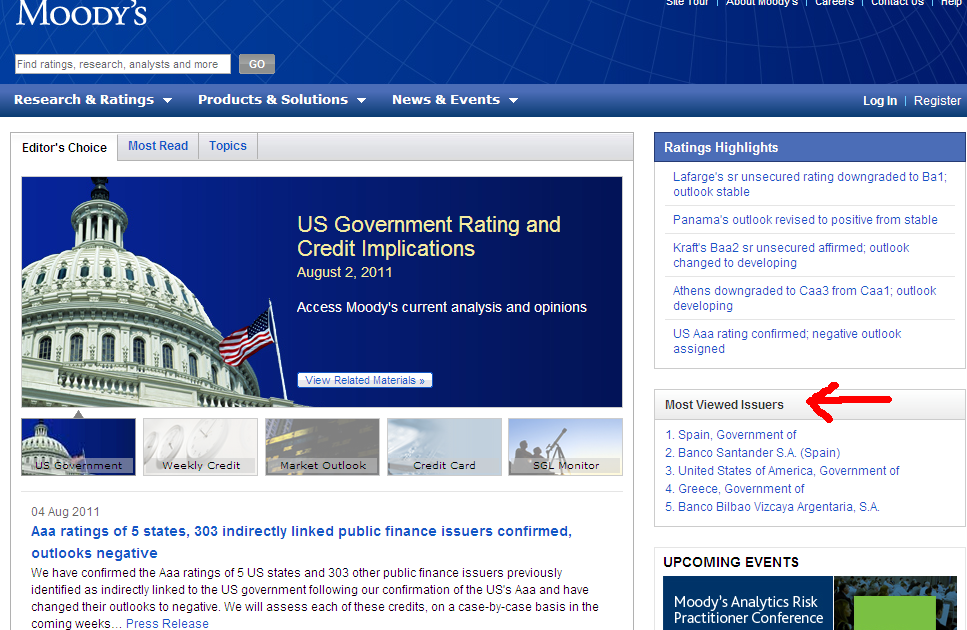967x630 pixels.
Task: Select the Editor's Choice tab
Action: pos(64,147)
